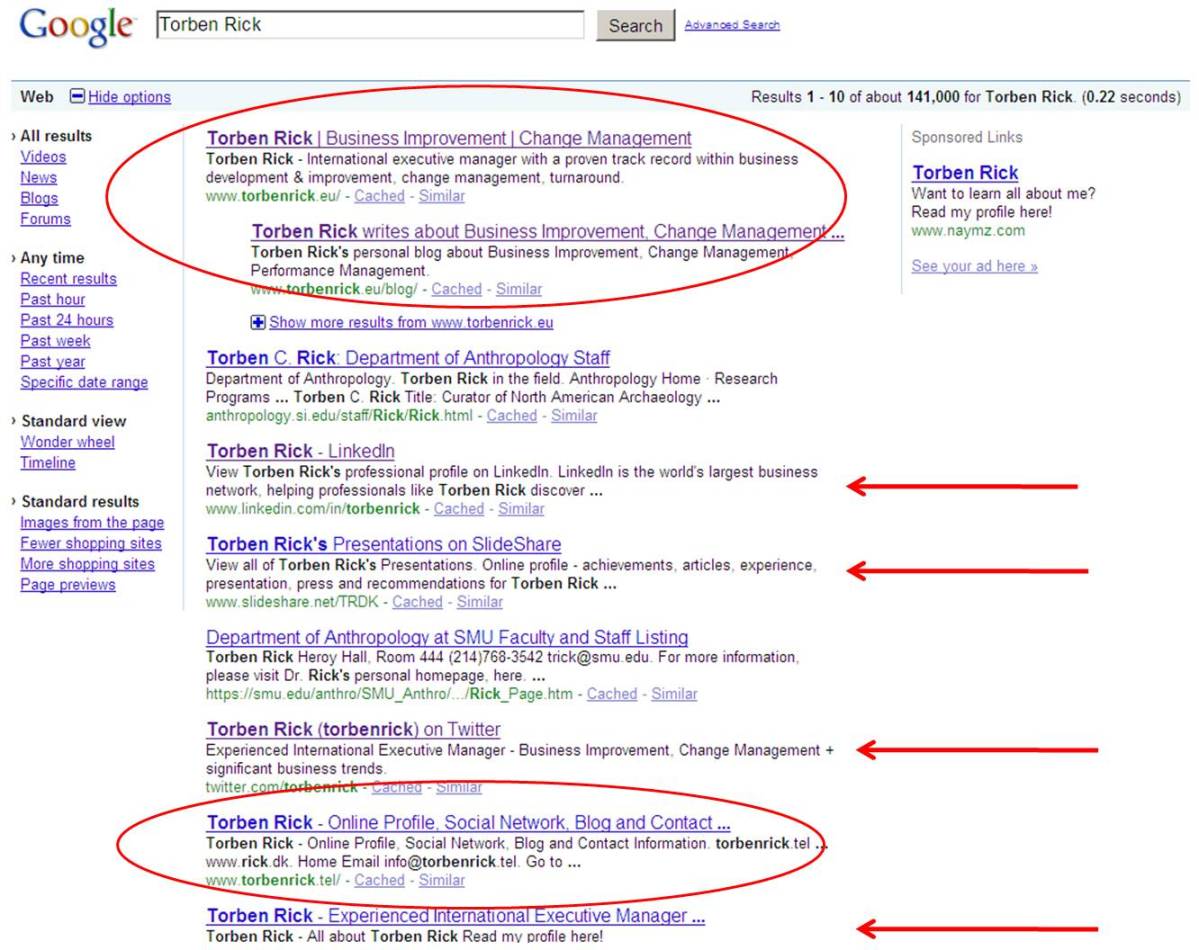Viewport: 1199px width, 950px height.
Task: Open Similar link for slideshare.net result
Action: click(479, 602)
